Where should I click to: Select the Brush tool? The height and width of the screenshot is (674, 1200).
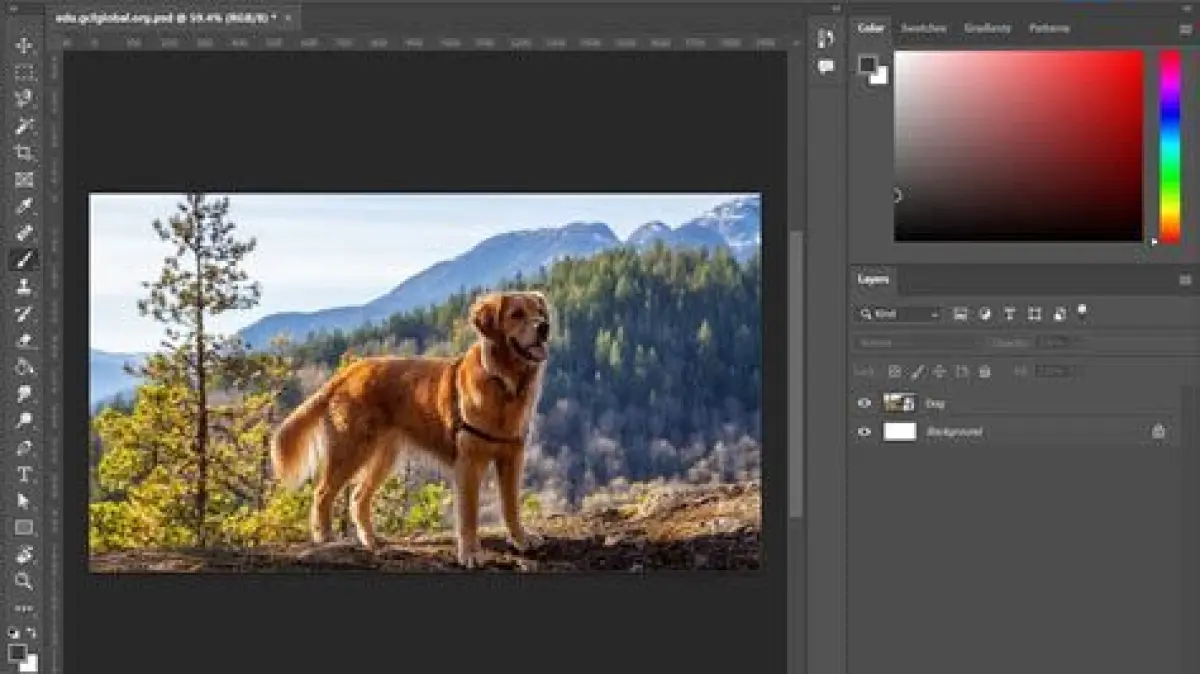[24, 260]
